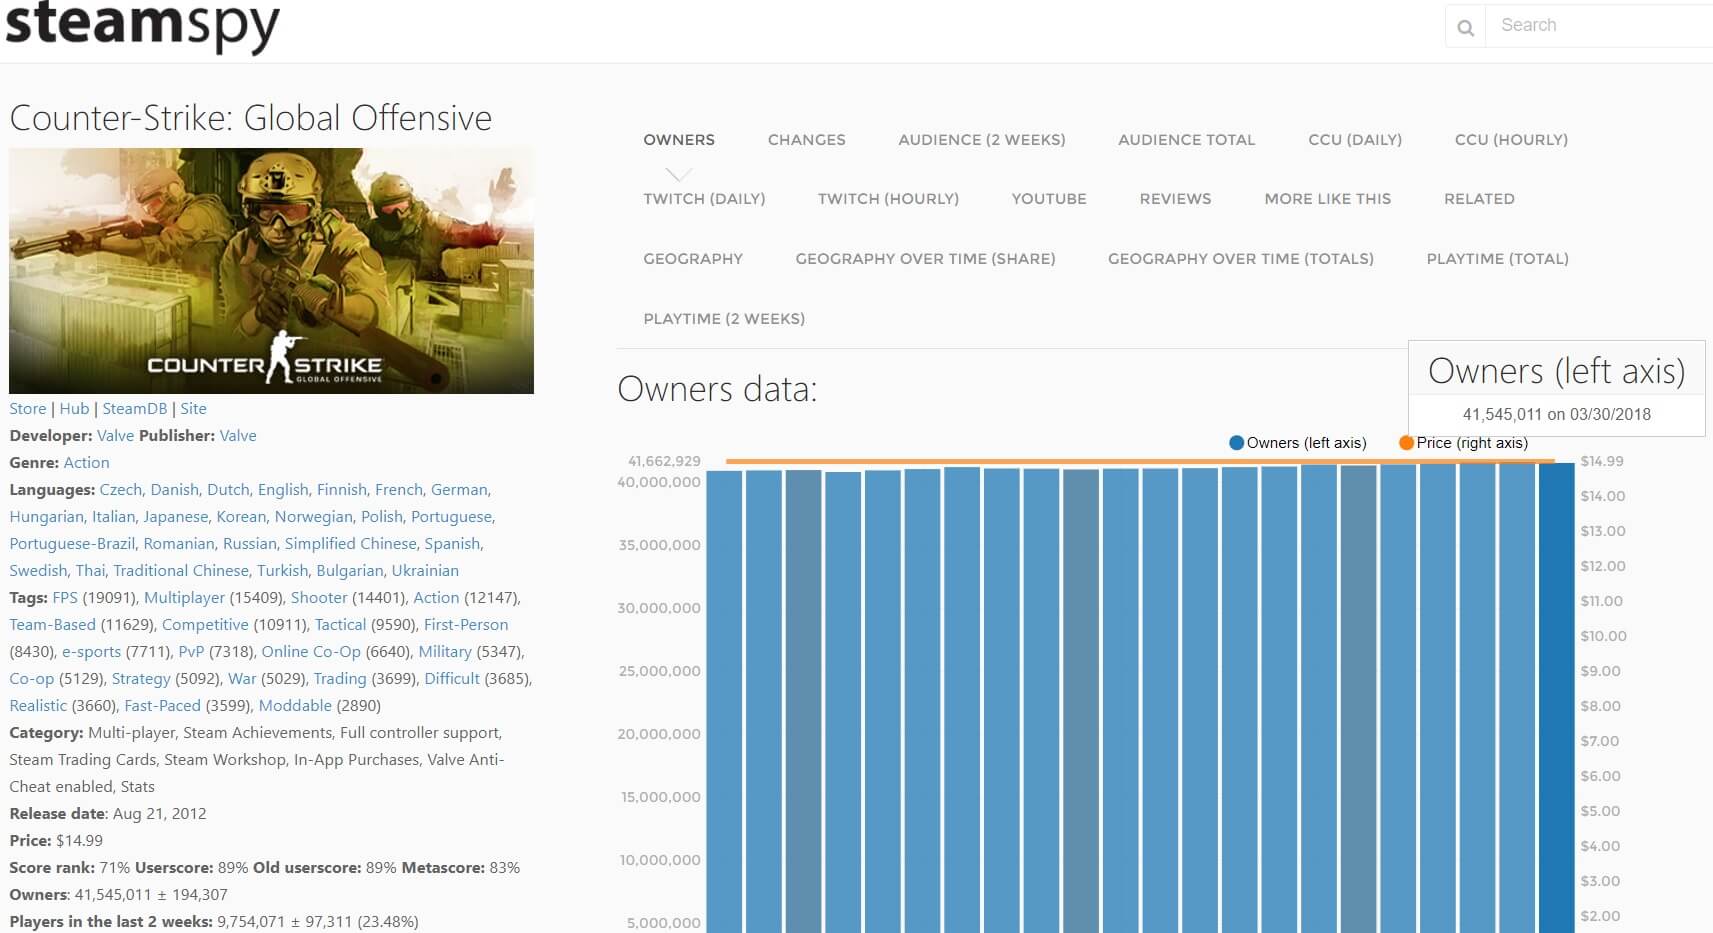Toggle Price series via orange legend dot

[x=1406, y=443]
